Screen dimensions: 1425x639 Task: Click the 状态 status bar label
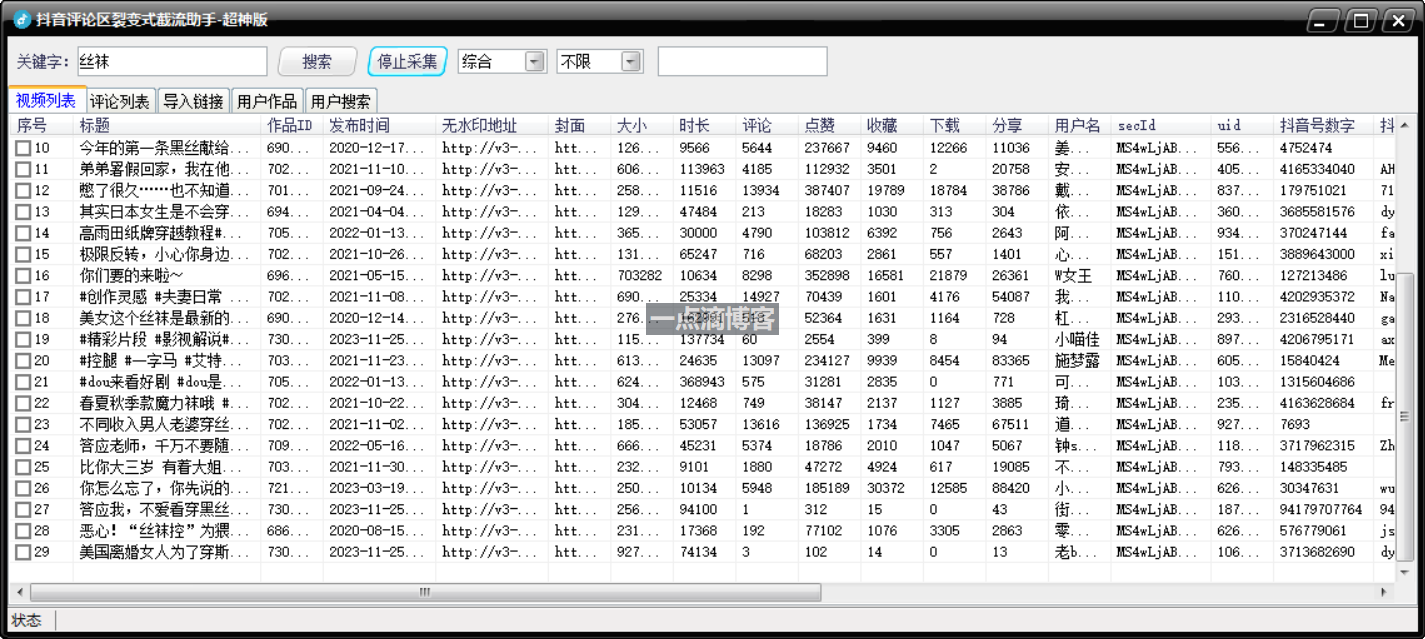(x=27, y=621)
